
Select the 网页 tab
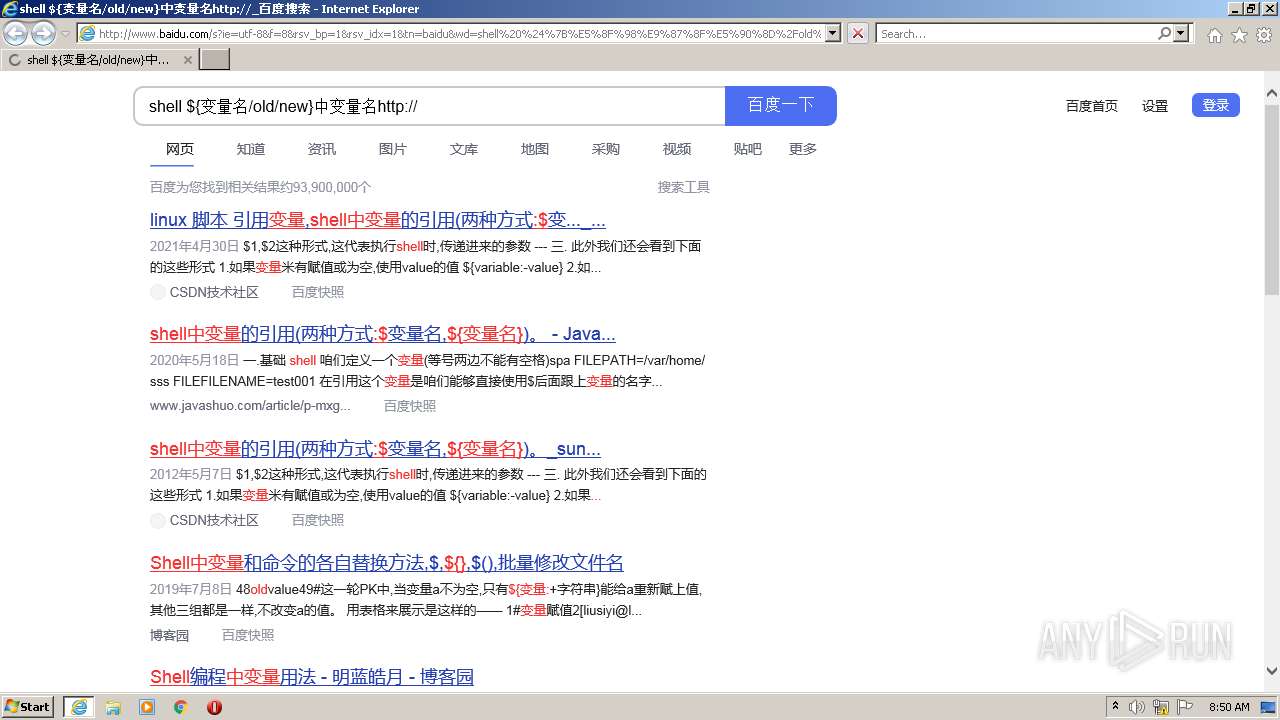180,149
